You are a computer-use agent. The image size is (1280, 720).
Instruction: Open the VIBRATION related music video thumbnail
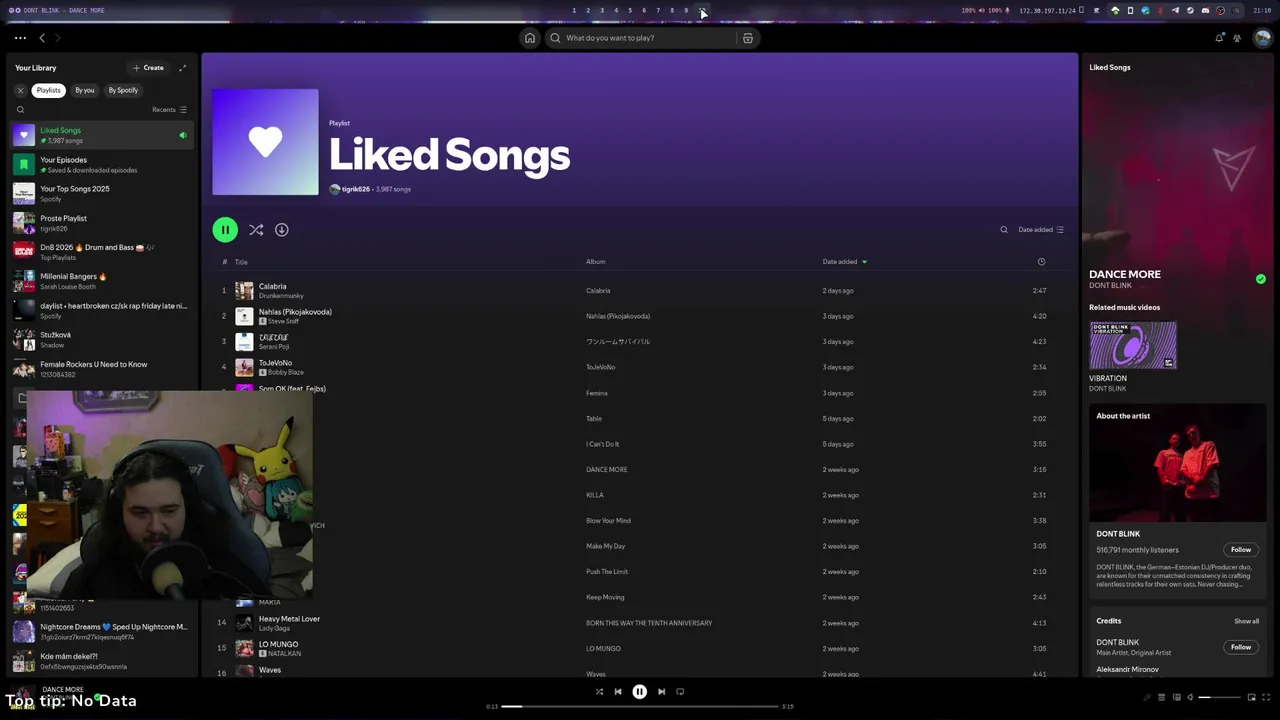pos(1133,346)
